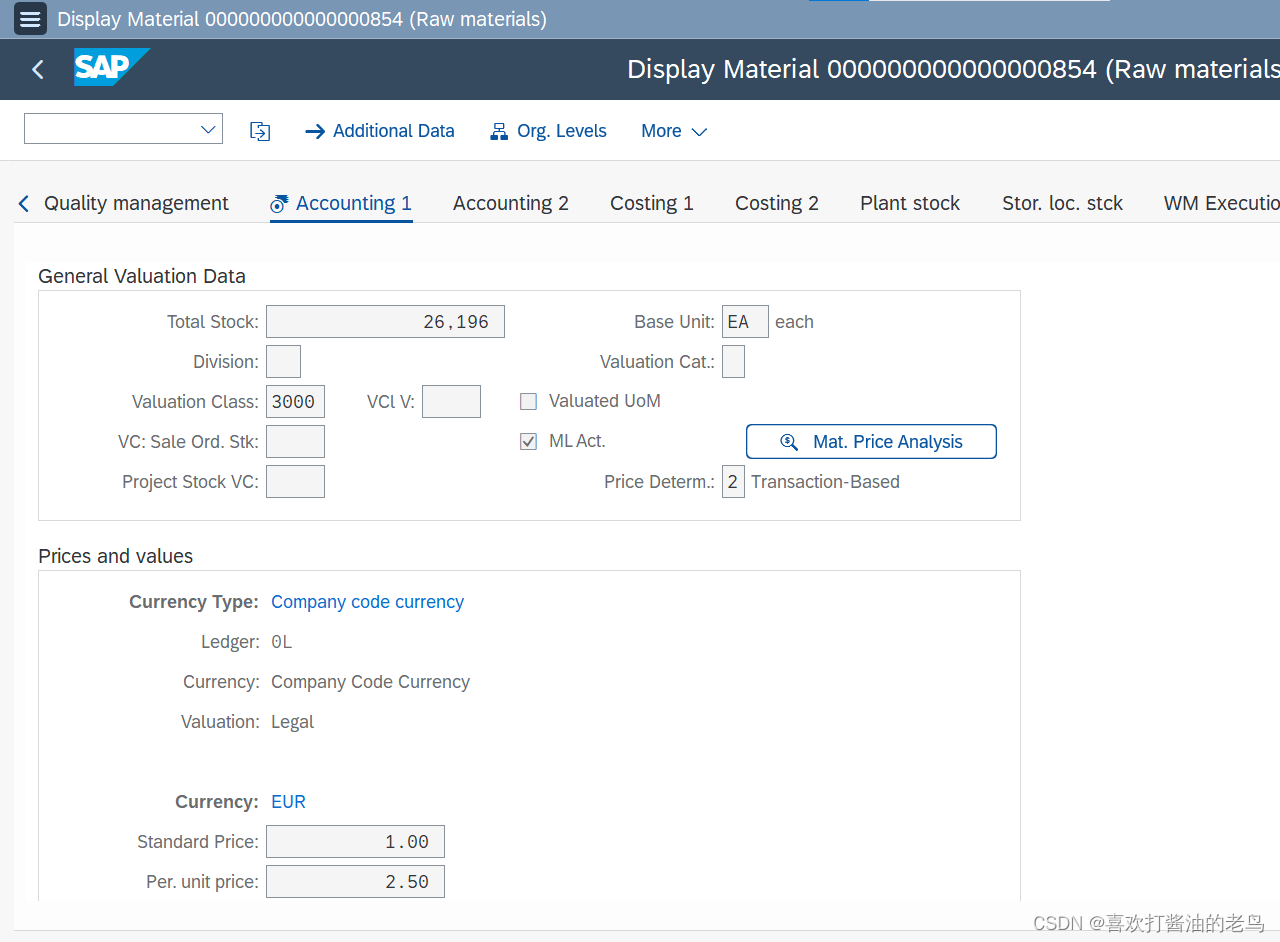Click the arrow icon next to Additional Data

click(x=315, y=130)
